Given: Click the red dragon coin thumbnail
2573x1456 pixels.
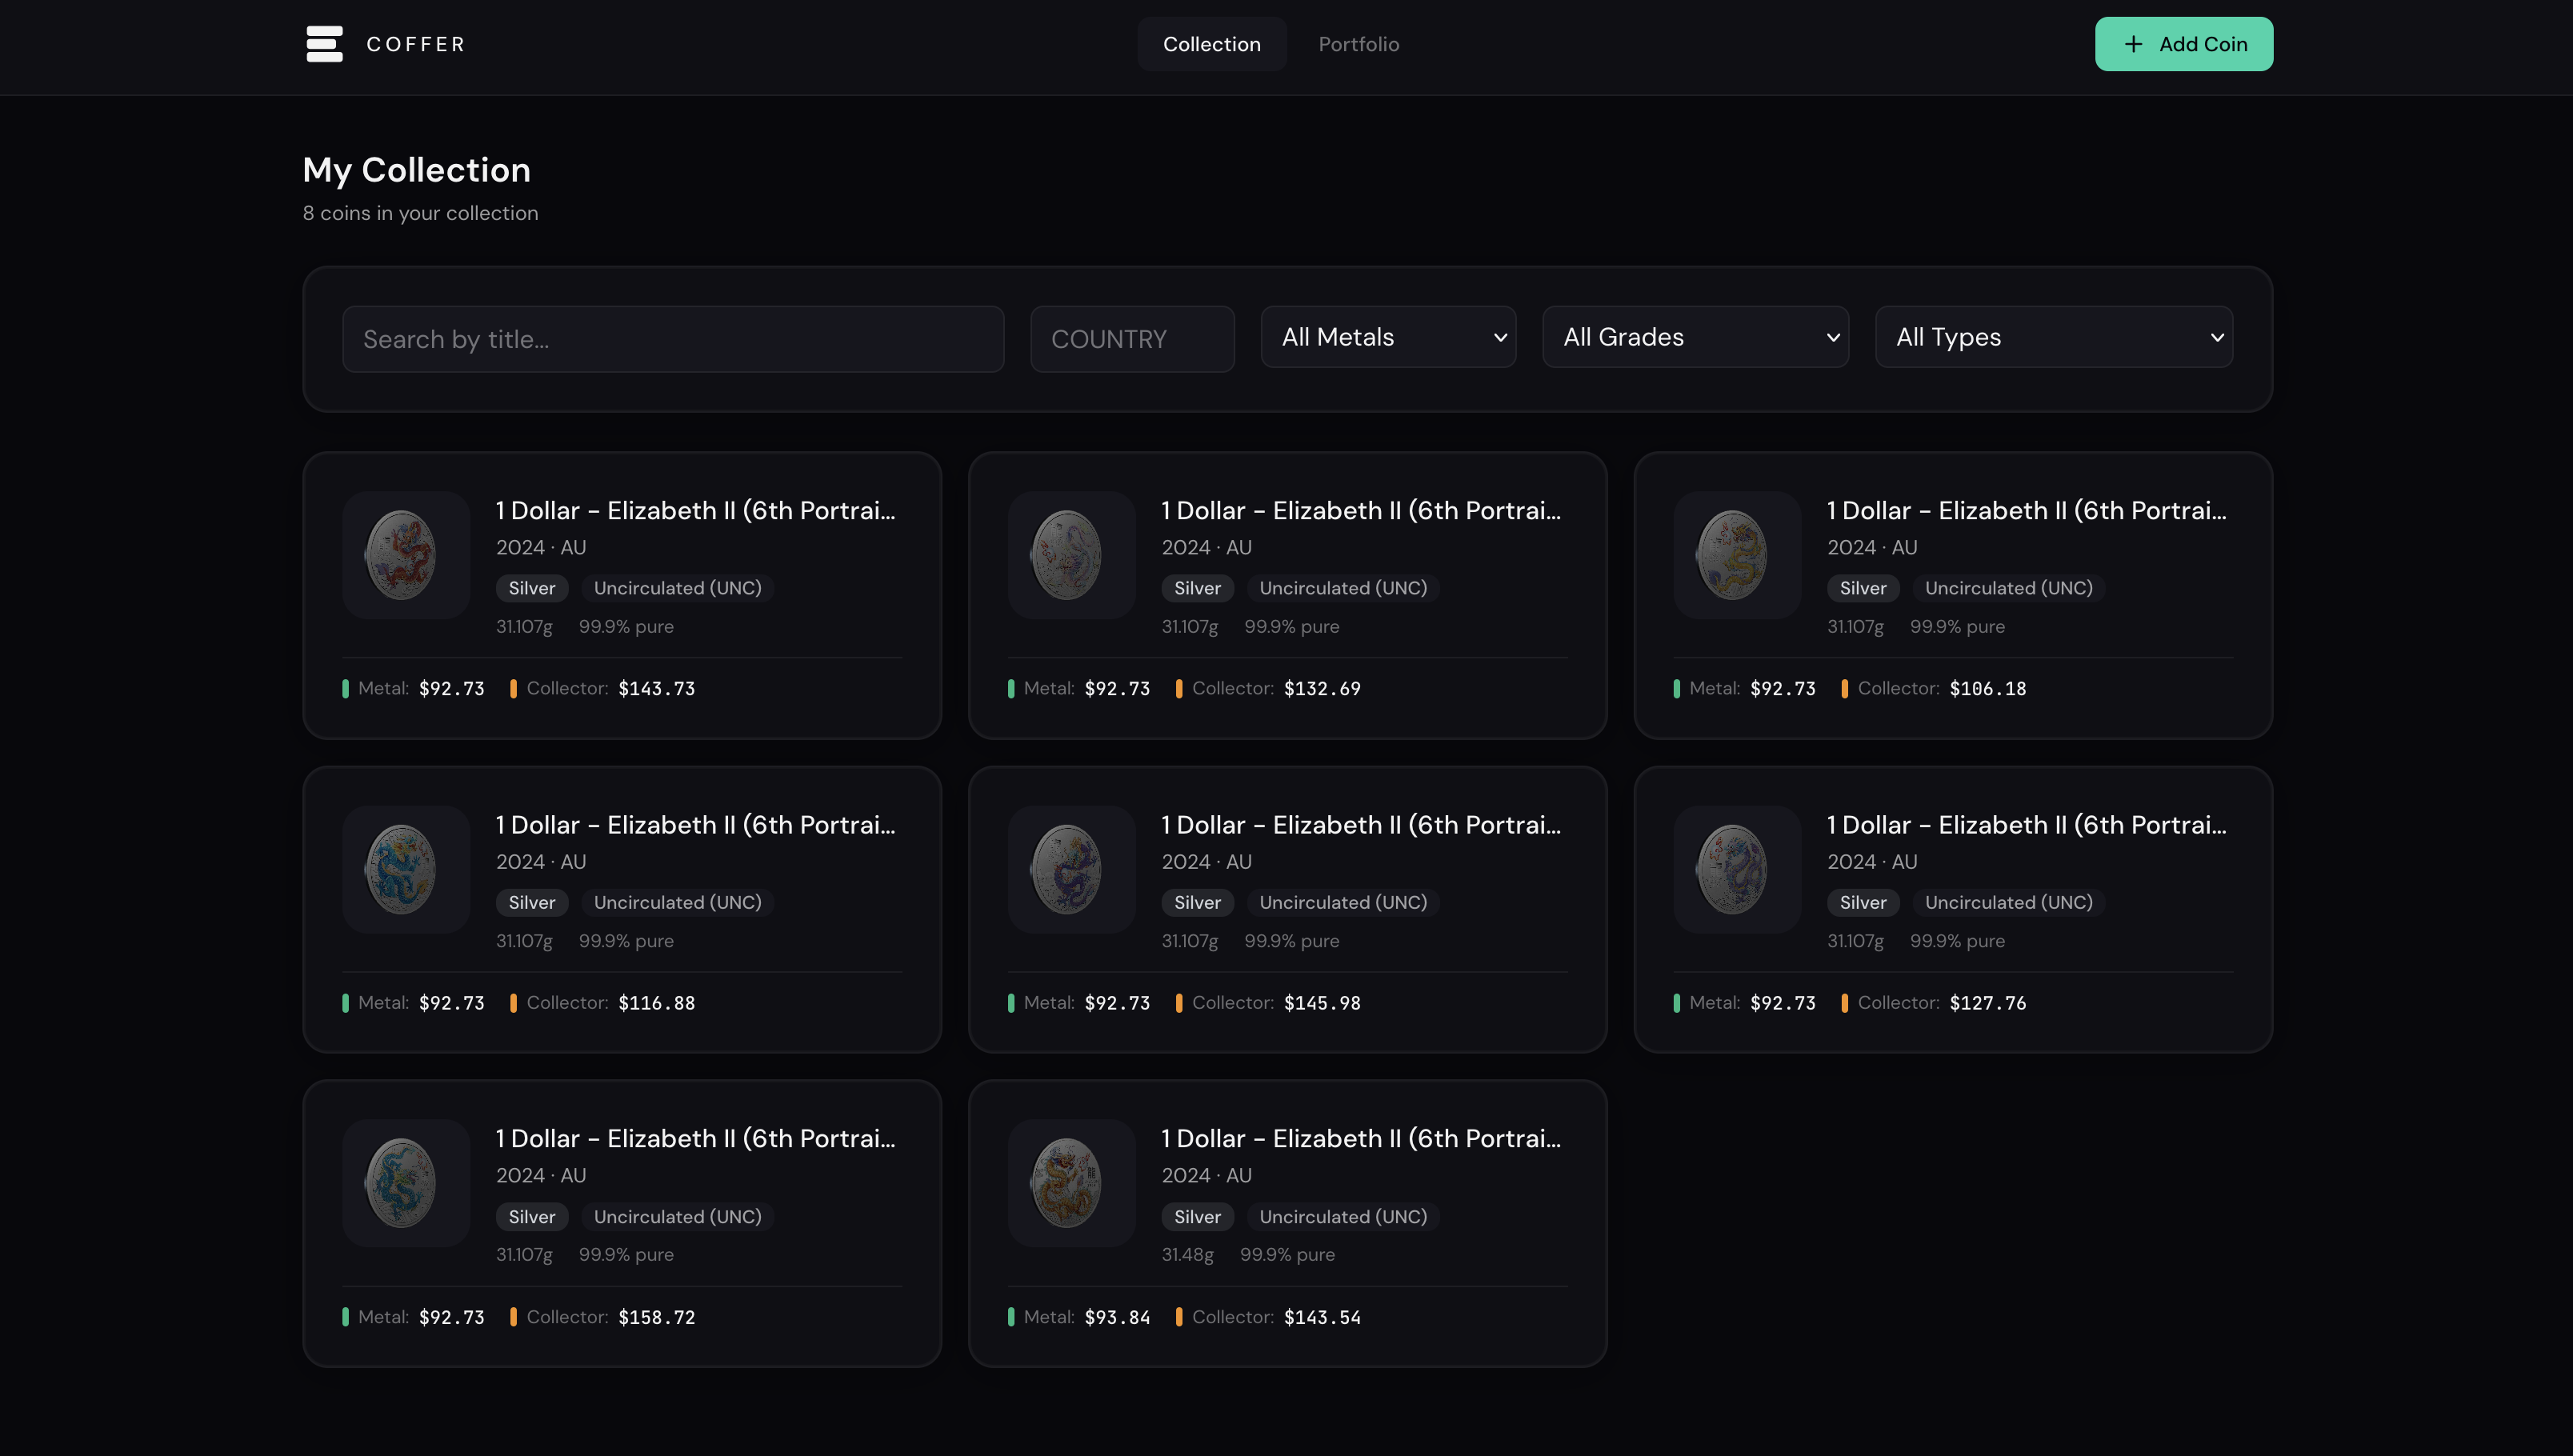Looking at the screenshot, I should (x=405, y=556).
